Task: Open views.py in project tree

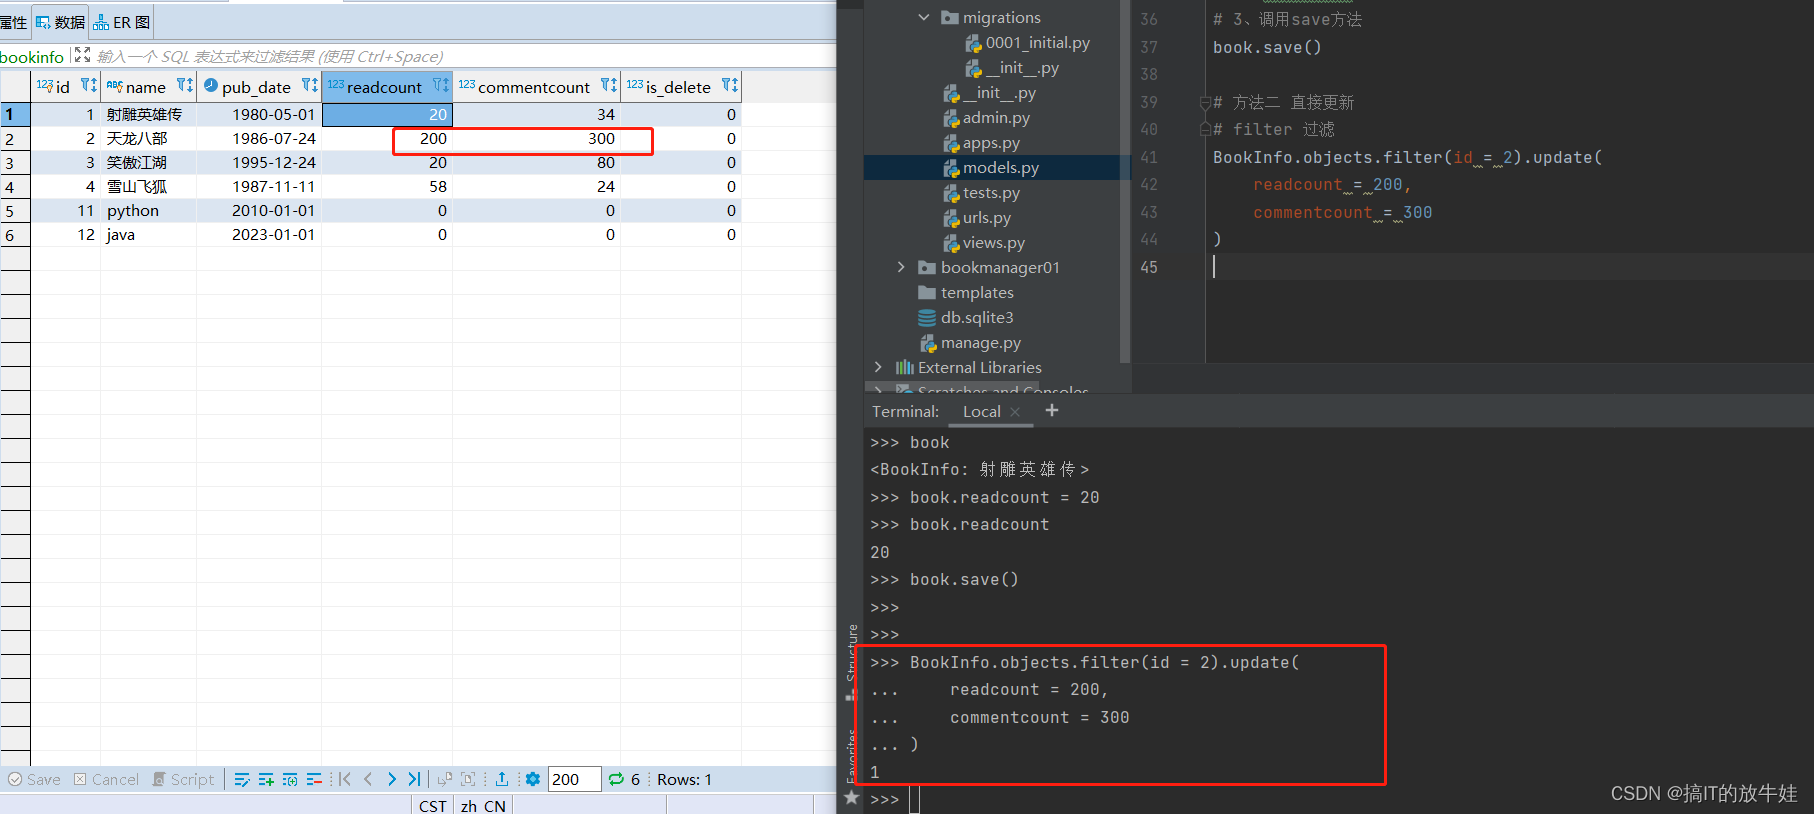Action: coord(984,242)
